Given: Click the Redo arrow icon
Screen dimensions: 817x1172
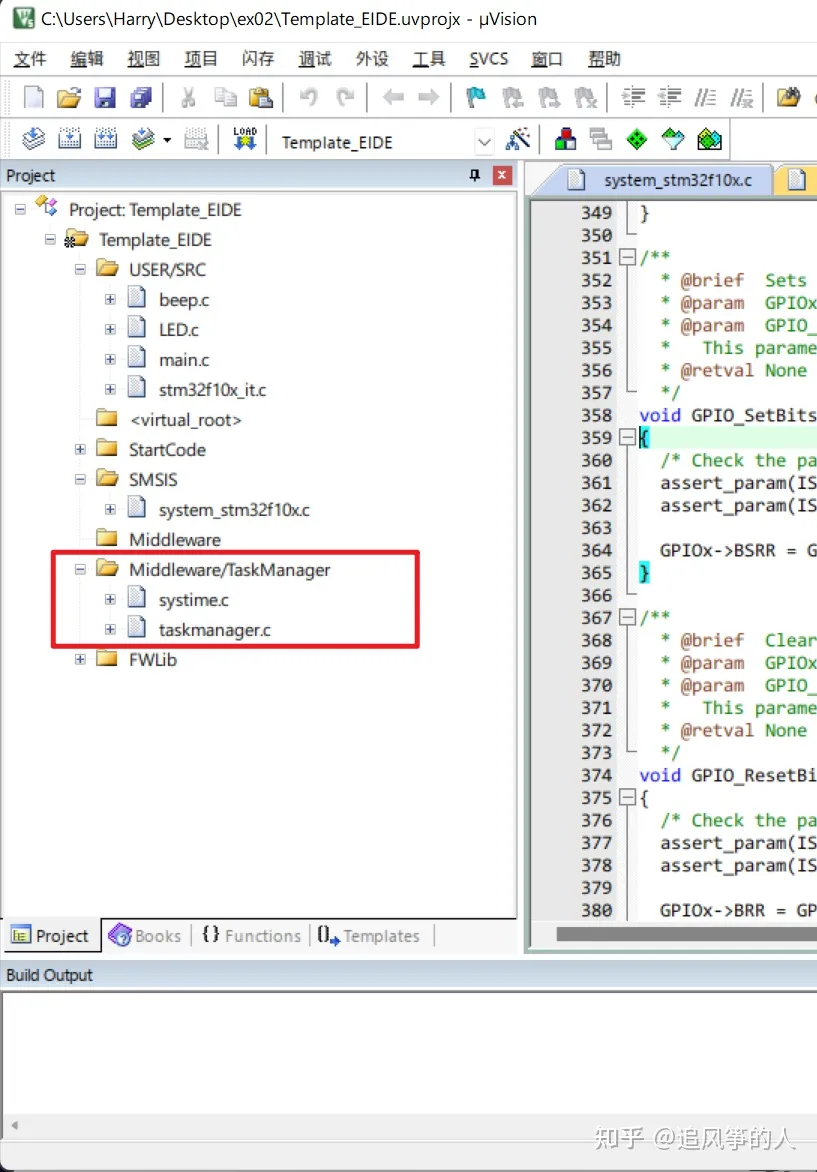Looking at the screenshot, I should [345, 97].
